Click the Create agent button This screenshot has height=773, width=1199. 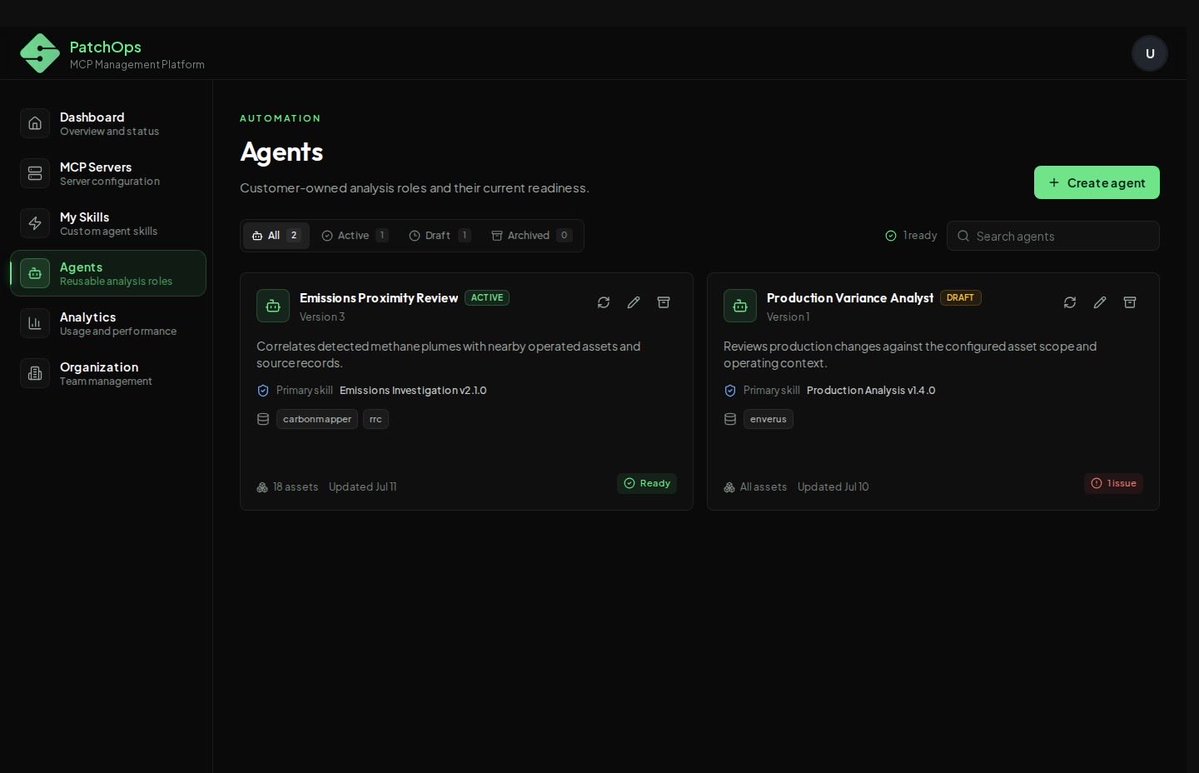[1097, 183]
